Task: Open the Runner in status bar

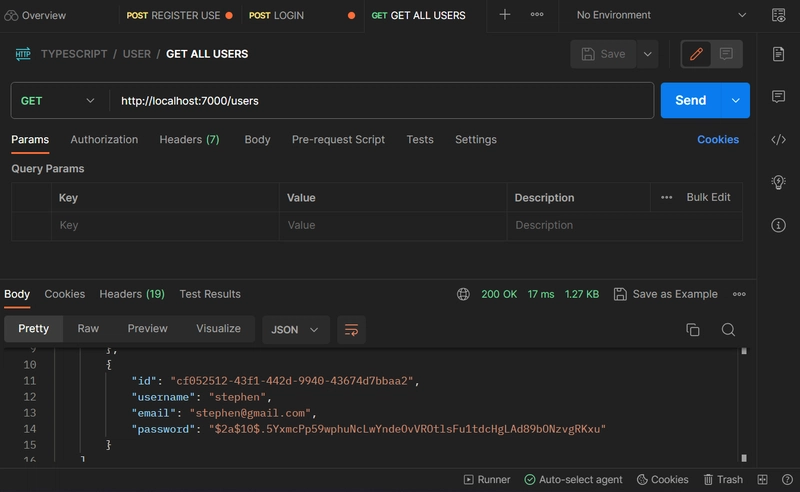Action: coord(487,480)
